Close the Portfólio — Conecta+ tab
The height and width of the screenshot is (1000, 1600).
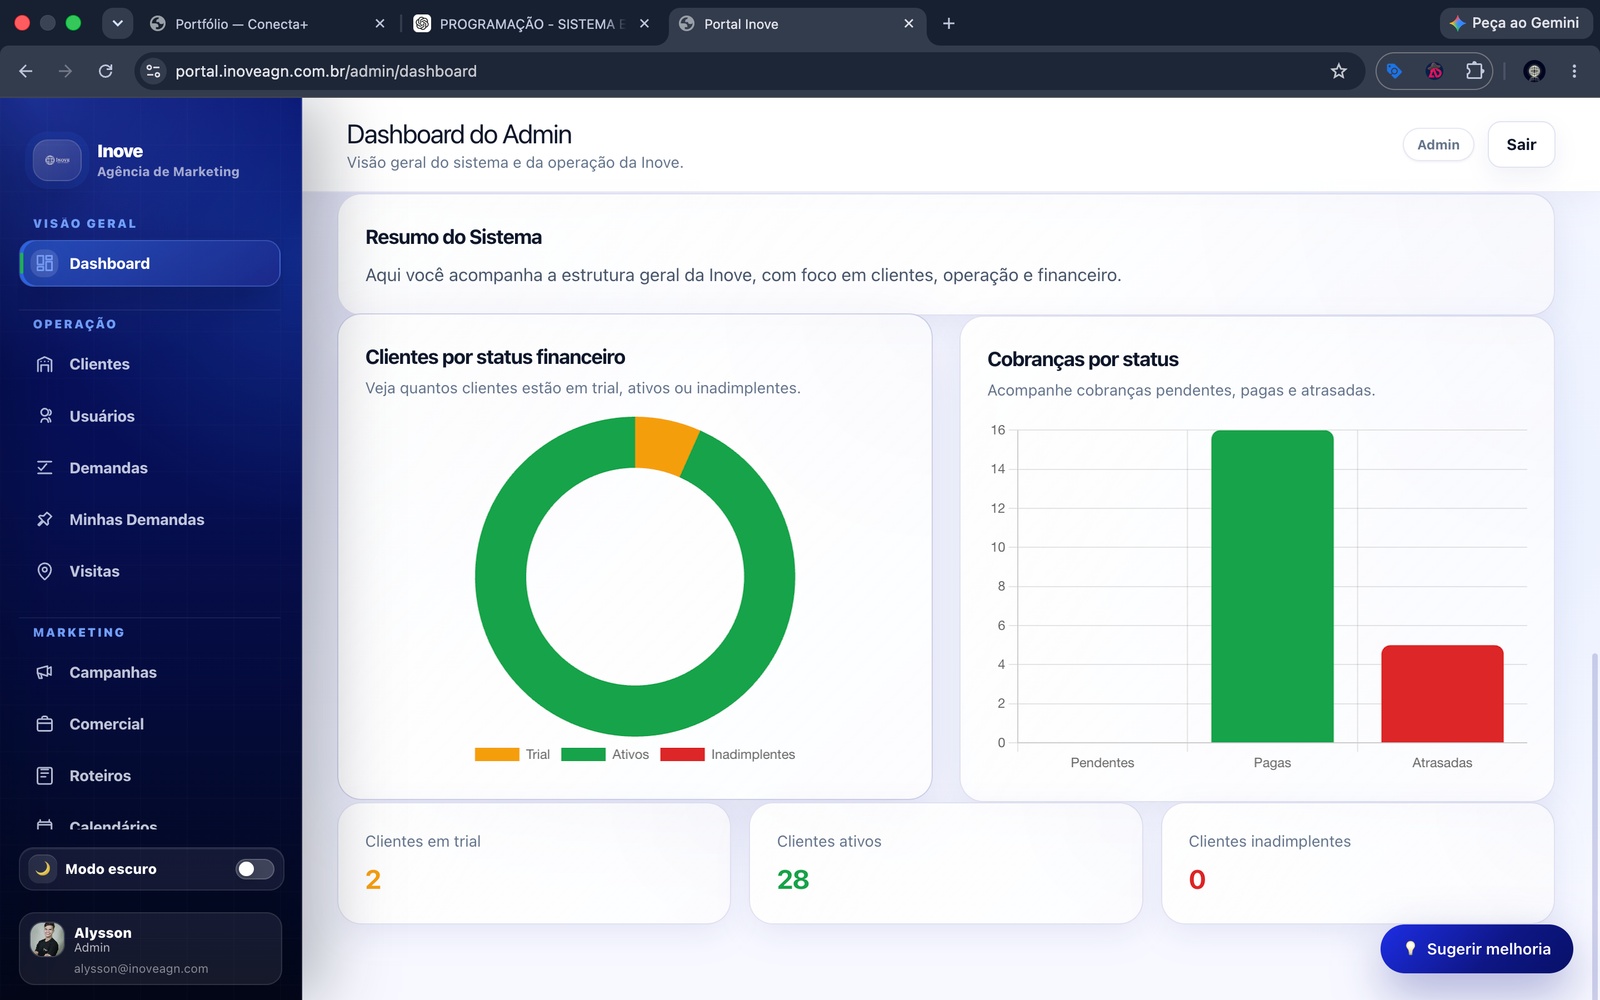tap(380, 24)
